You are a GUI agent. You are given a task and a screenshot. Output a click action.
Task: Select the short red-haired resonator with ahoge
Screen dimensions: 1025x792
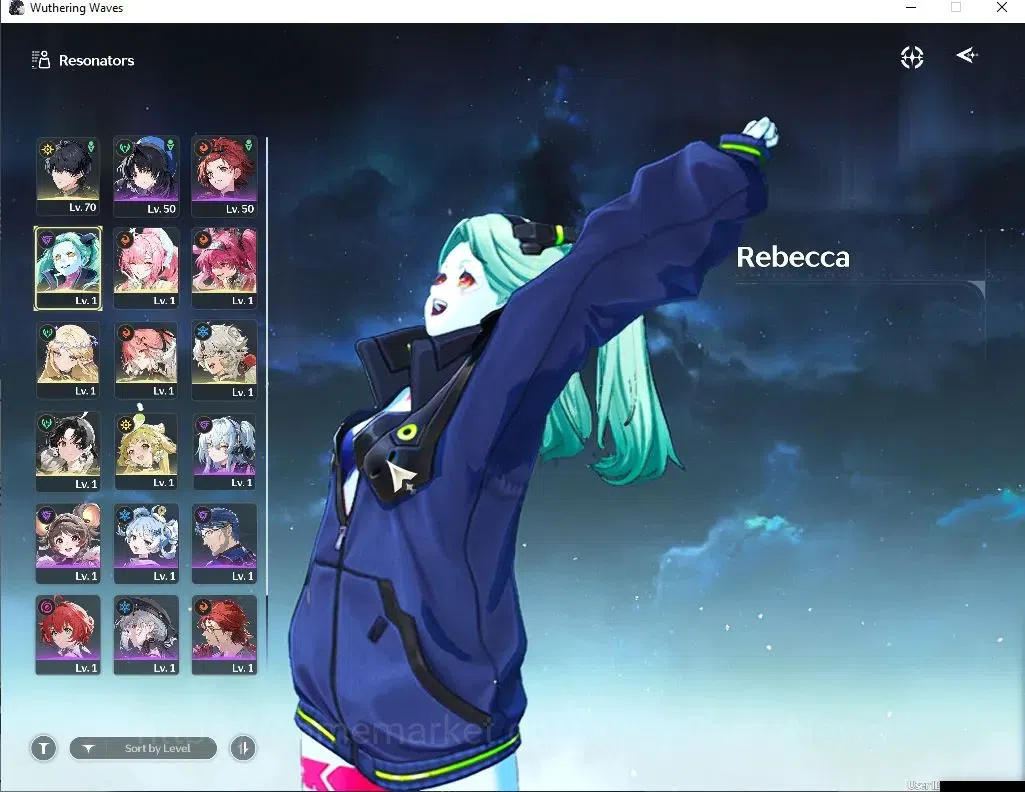click(x=68, y=635)
